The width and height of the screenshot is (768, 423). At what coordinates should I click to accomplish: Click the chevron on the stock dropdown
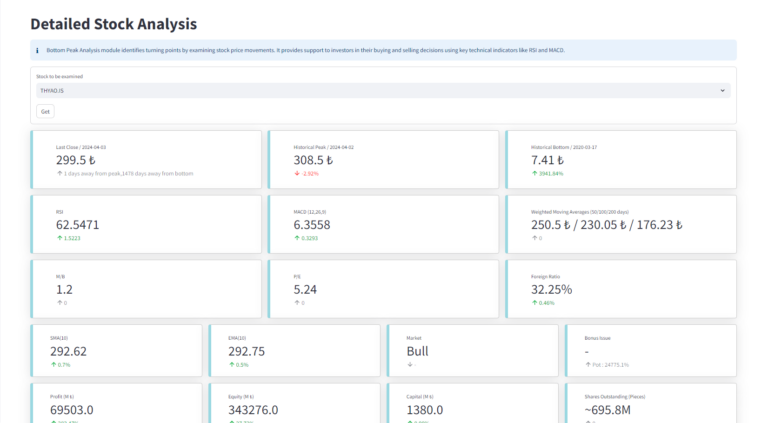(x=722, y=90)
